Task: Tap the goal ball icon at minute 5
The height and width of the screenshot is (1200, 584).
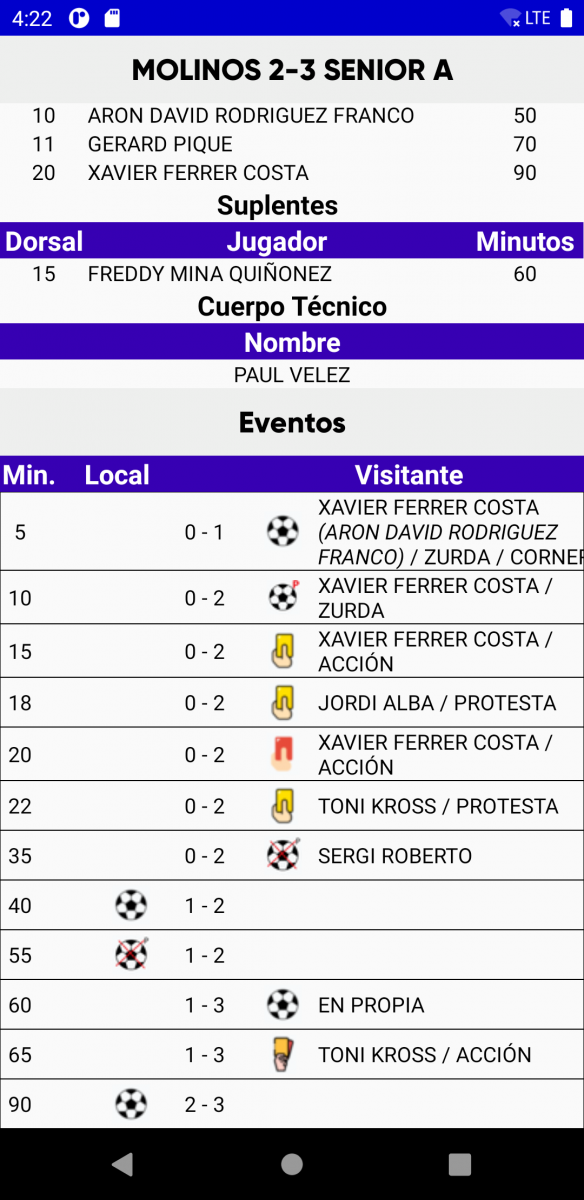Action: point(283,531)
